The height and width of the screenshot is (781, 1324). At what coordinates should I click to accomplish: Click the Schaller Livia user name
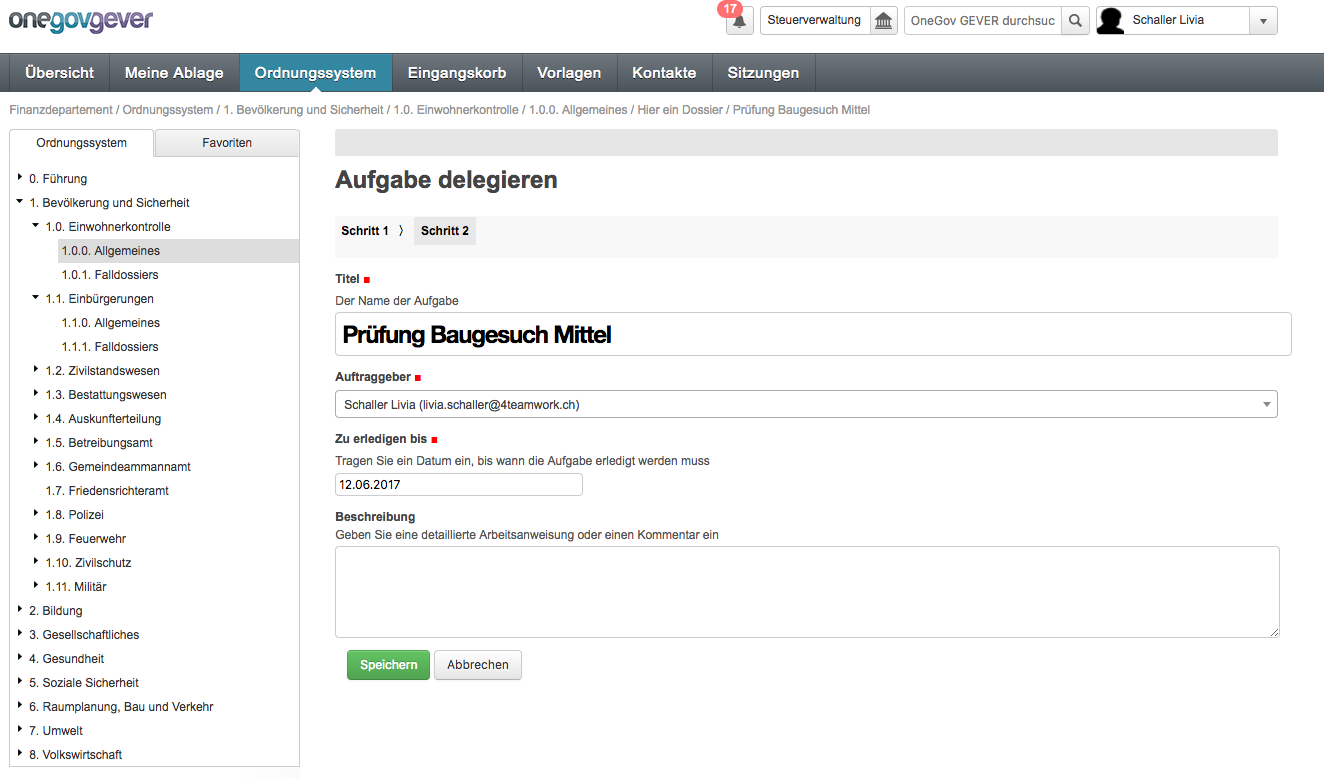click(1168, 20)
